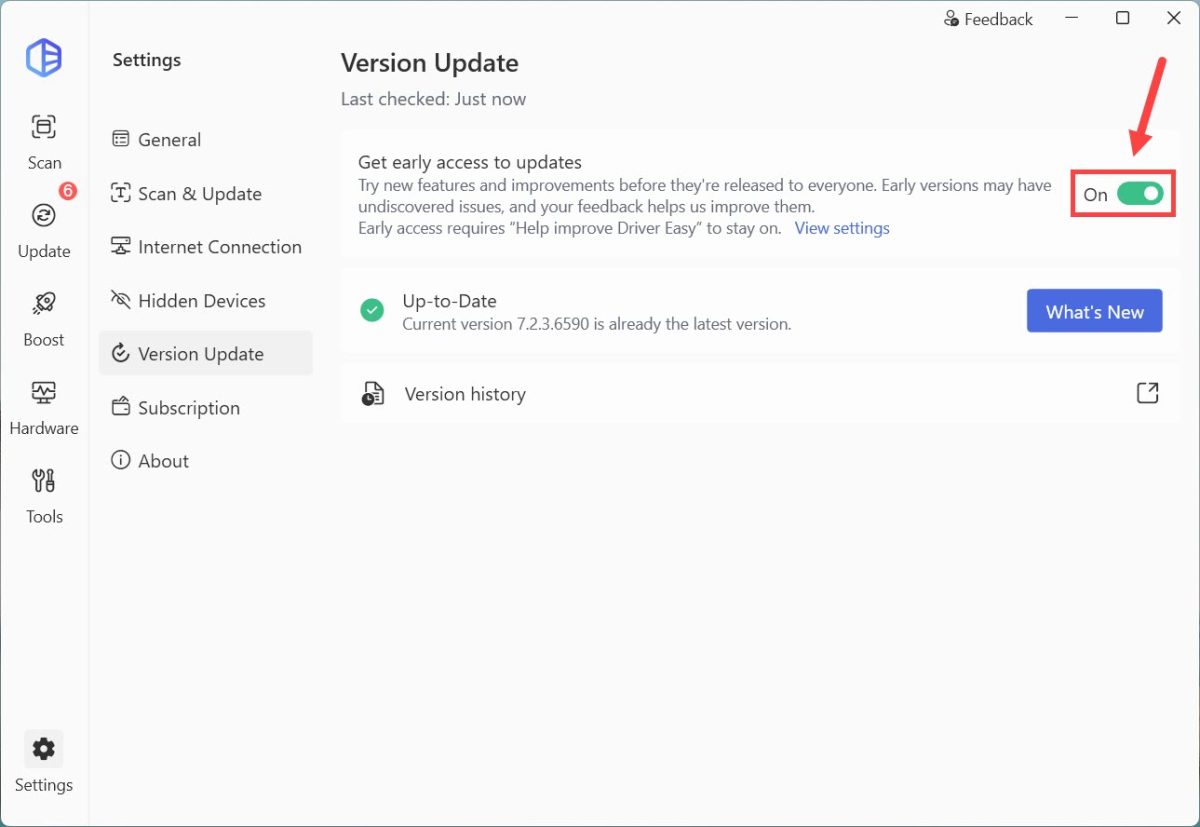Click the 'Last checked: Just now' text
Image resolution: width=1200 pixels, height=827 pixels.
tap(433, 99)
